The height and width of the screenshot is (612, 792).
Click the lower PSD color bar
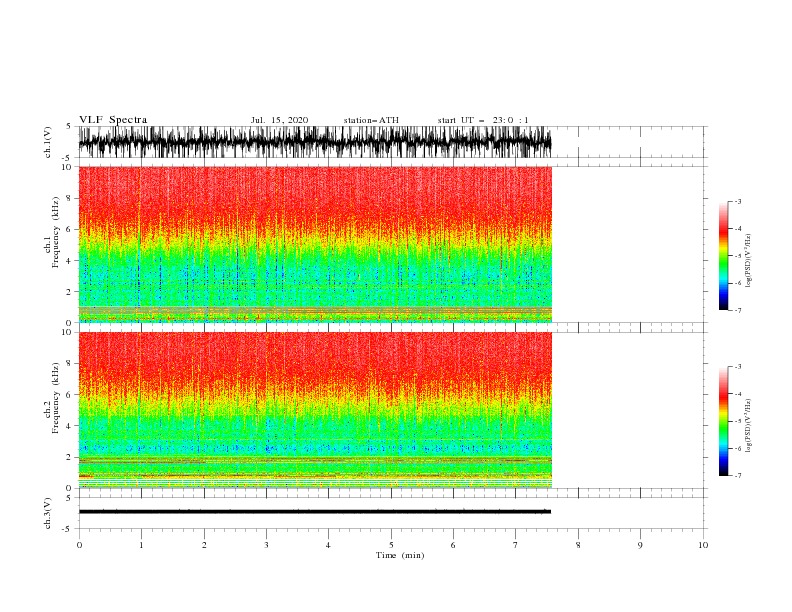[x=723, y=421]
